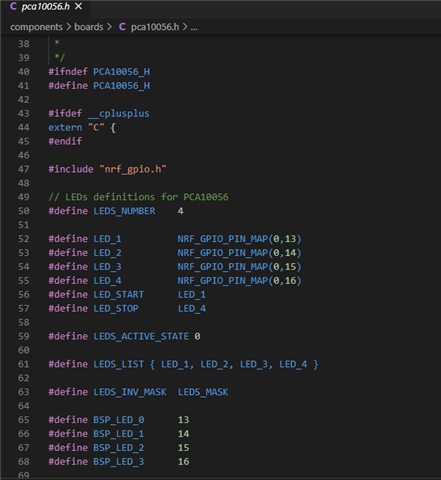Click the C file icon in breadcrumb
Image resolution: width=441 pixels, height=480 pixels.
122,27
